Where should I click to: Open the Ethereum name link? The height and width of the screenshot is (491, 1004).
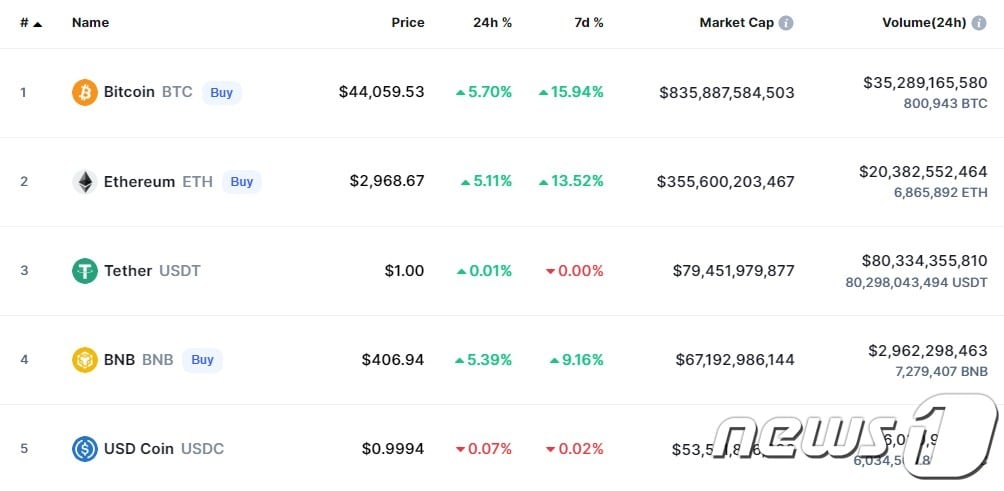pos(139,182)
